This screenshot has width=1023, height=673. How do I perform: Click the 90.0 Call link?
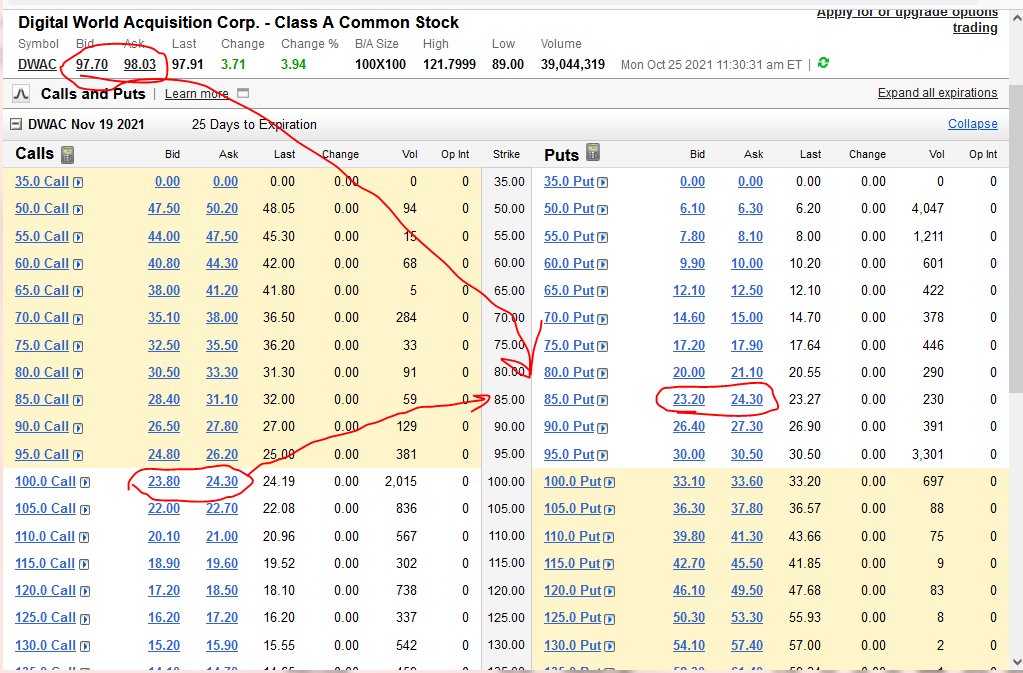click(42, 426)
